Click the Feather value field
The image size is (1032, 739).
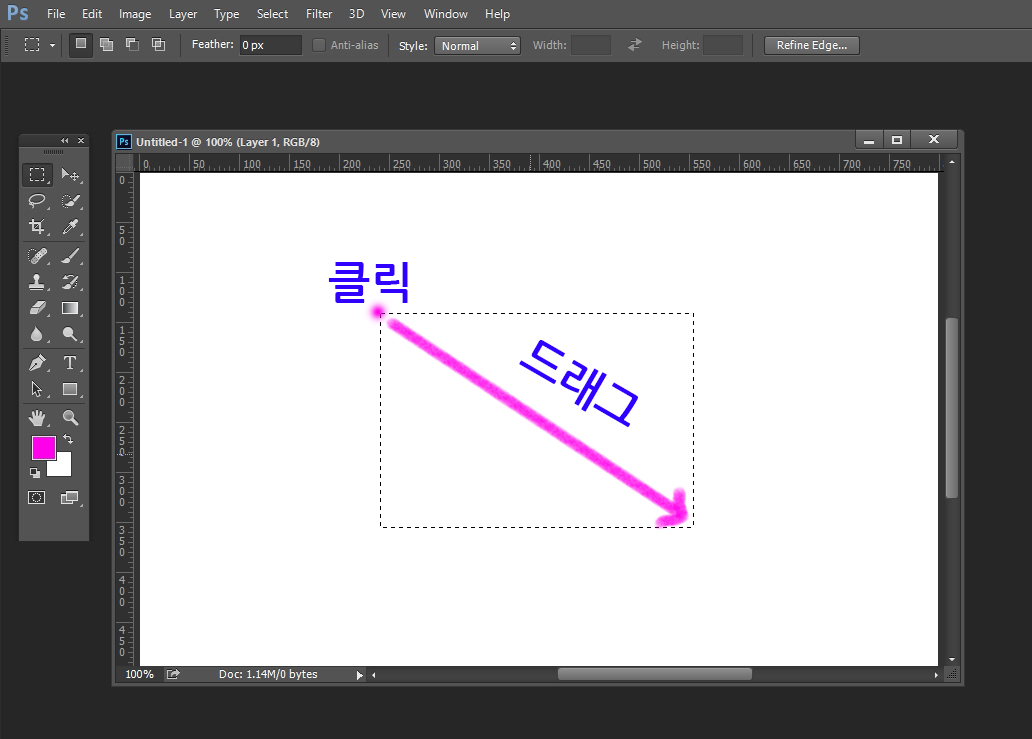[x=271, y=45]
